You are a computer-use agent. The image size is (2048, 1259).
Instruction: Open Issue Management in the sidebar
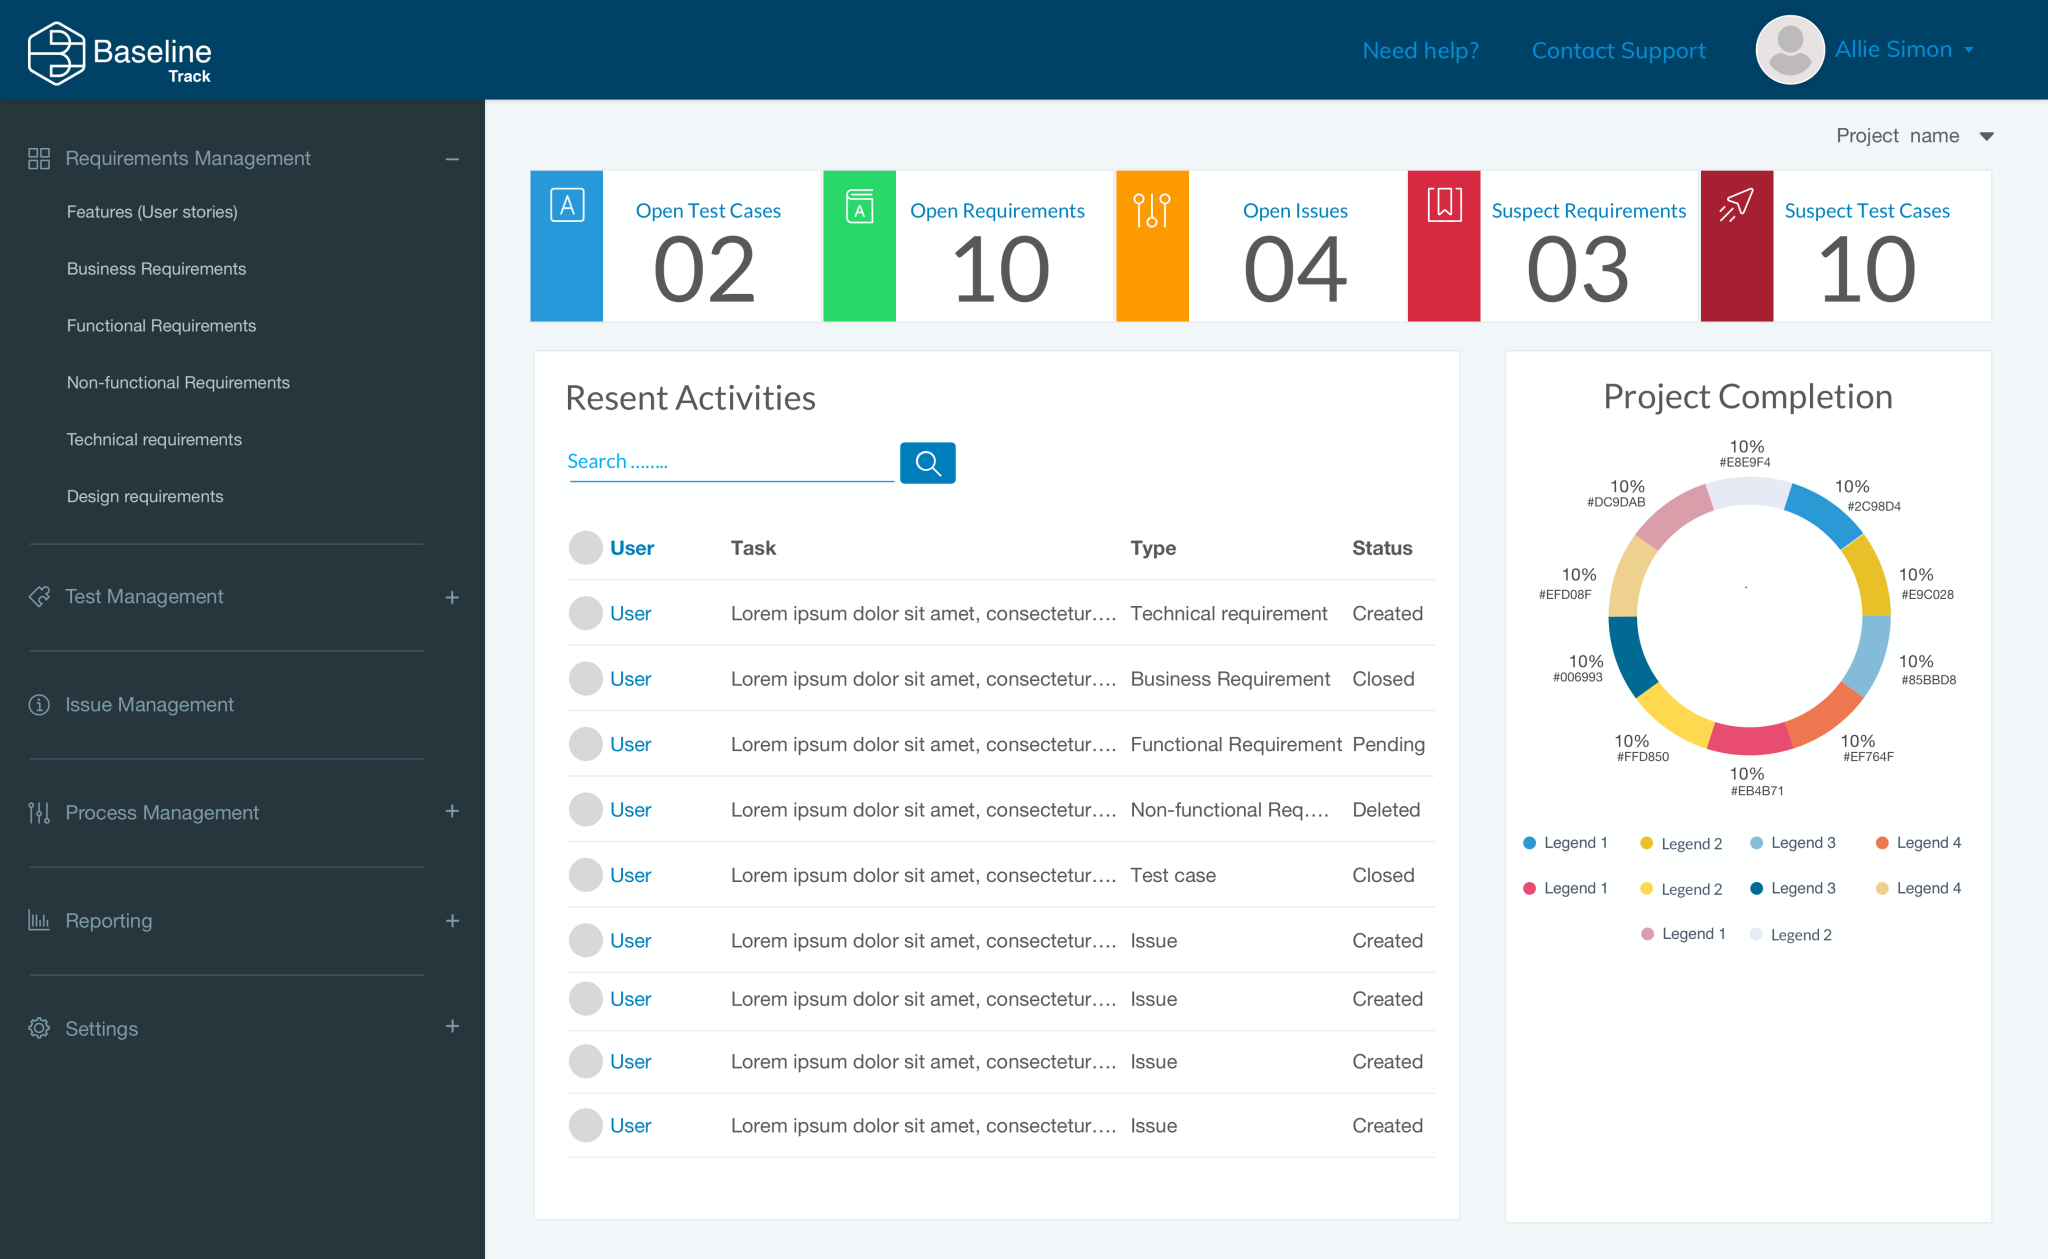pyautogui.click(x=149, y=705)
